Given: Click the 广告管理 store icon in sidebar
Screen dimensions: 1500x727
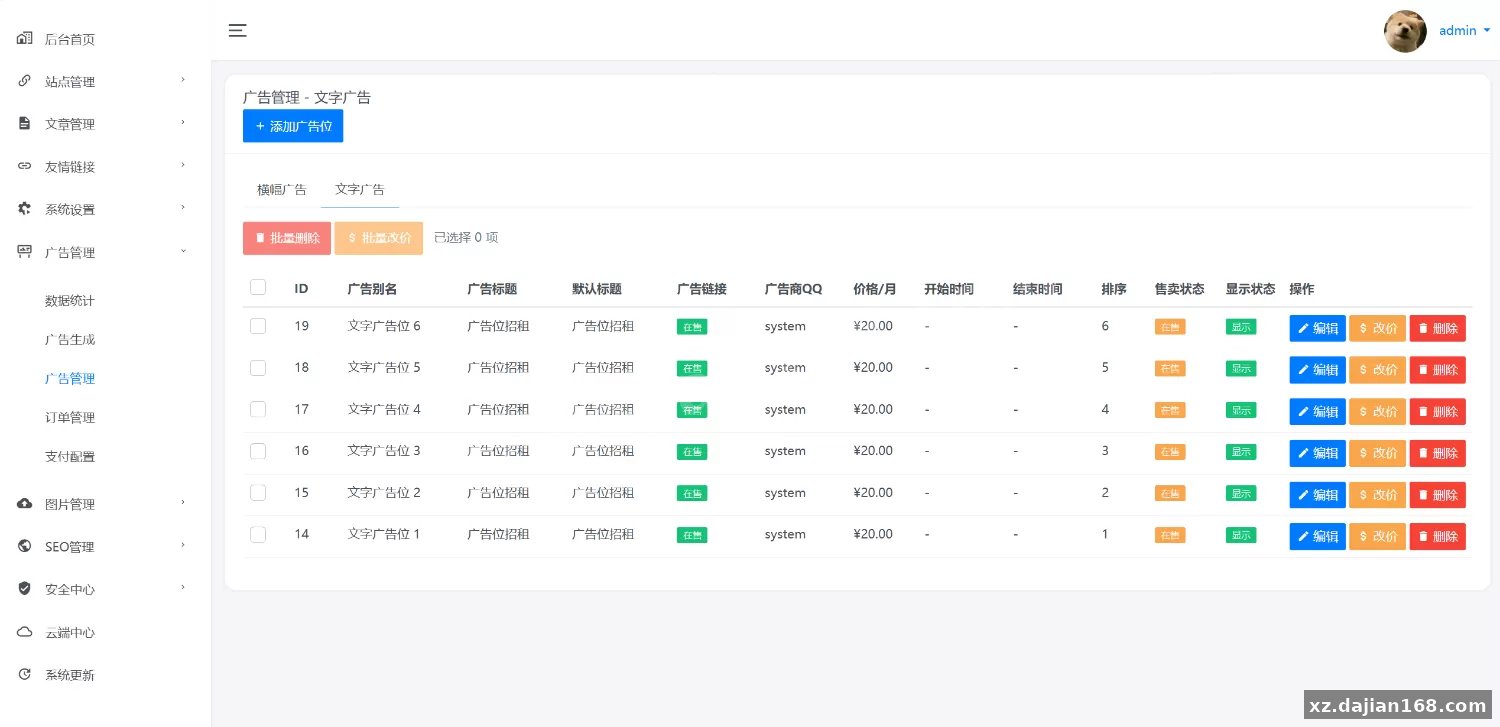Looking at the screenshot, I should click(x=25, y=252).
